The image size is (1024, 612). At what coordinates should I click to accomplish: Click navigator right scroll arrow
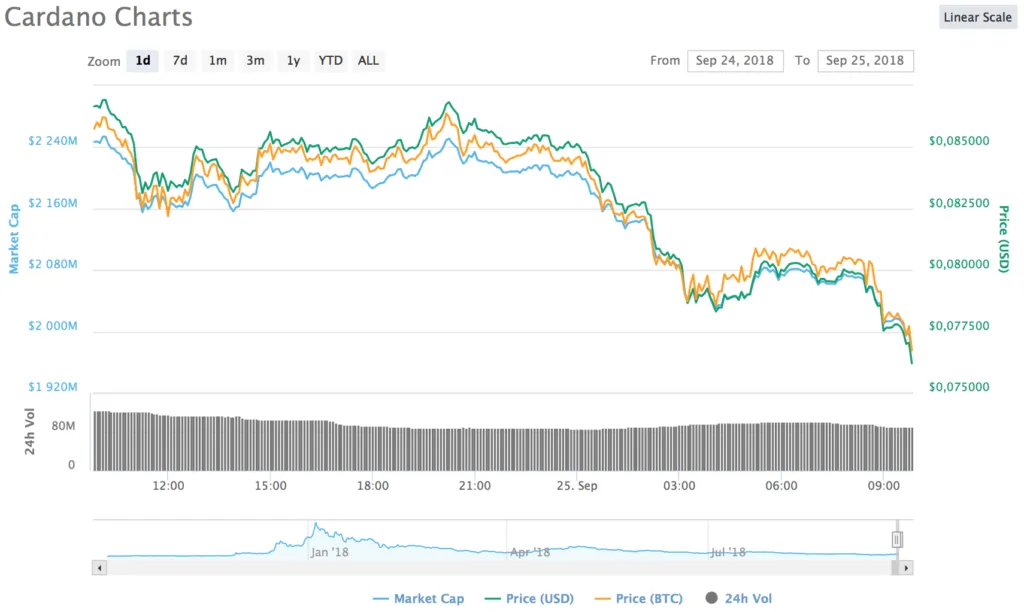(906, 568)
